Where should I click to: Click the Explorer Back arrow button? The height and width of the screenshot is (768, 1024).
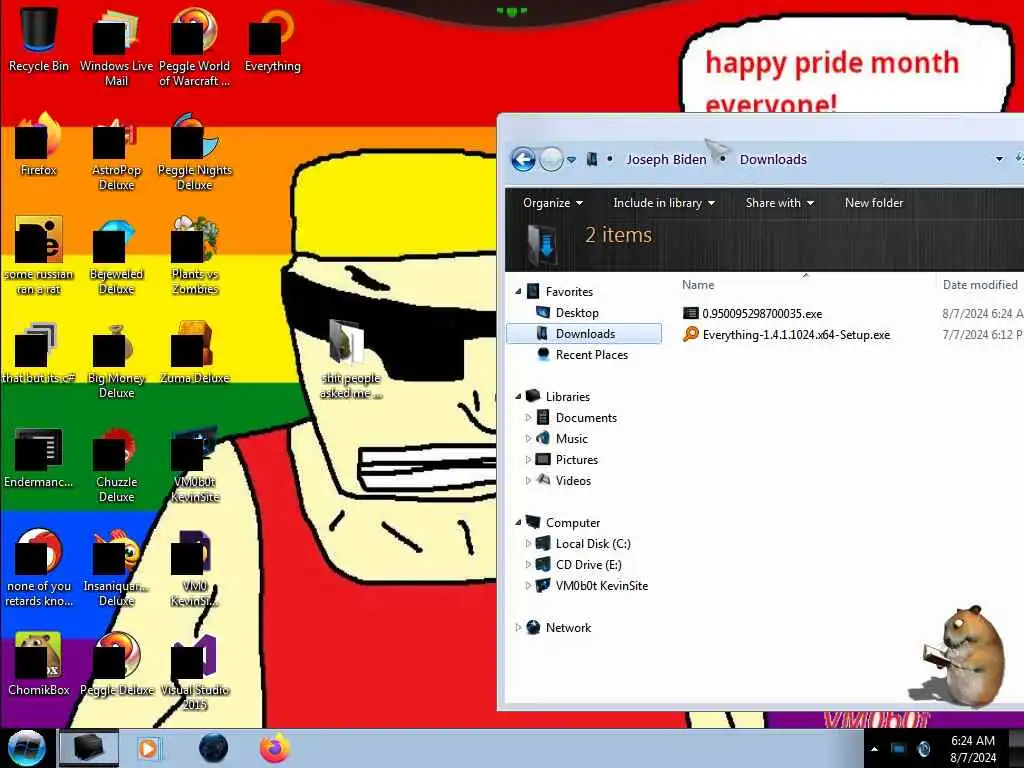pyautogui.click(x=523, y=159)
